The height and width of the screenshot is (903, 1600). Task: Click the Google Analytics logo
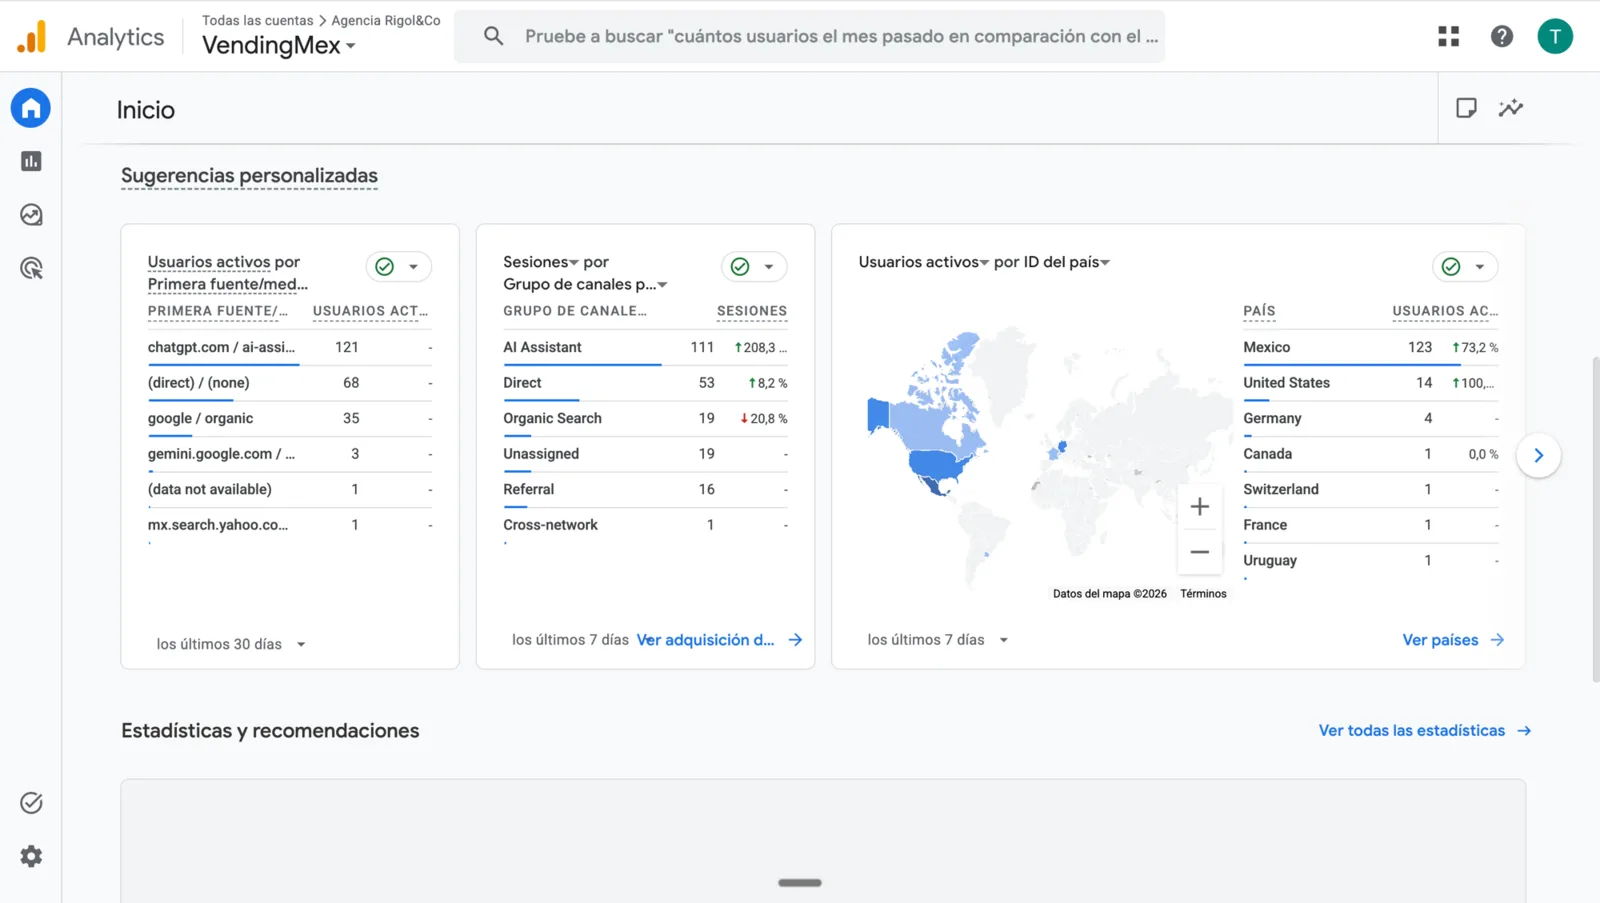point(31,37)
